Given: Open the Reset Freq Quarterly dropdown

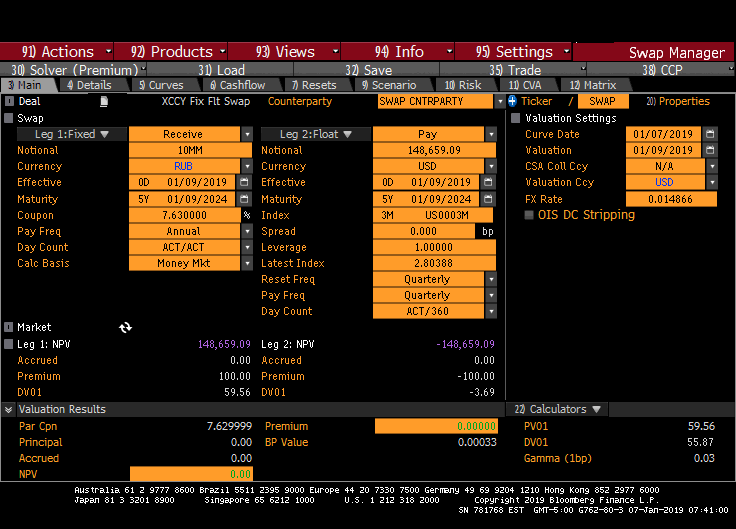Looking at the screenshot, I should tap(491, 279).
